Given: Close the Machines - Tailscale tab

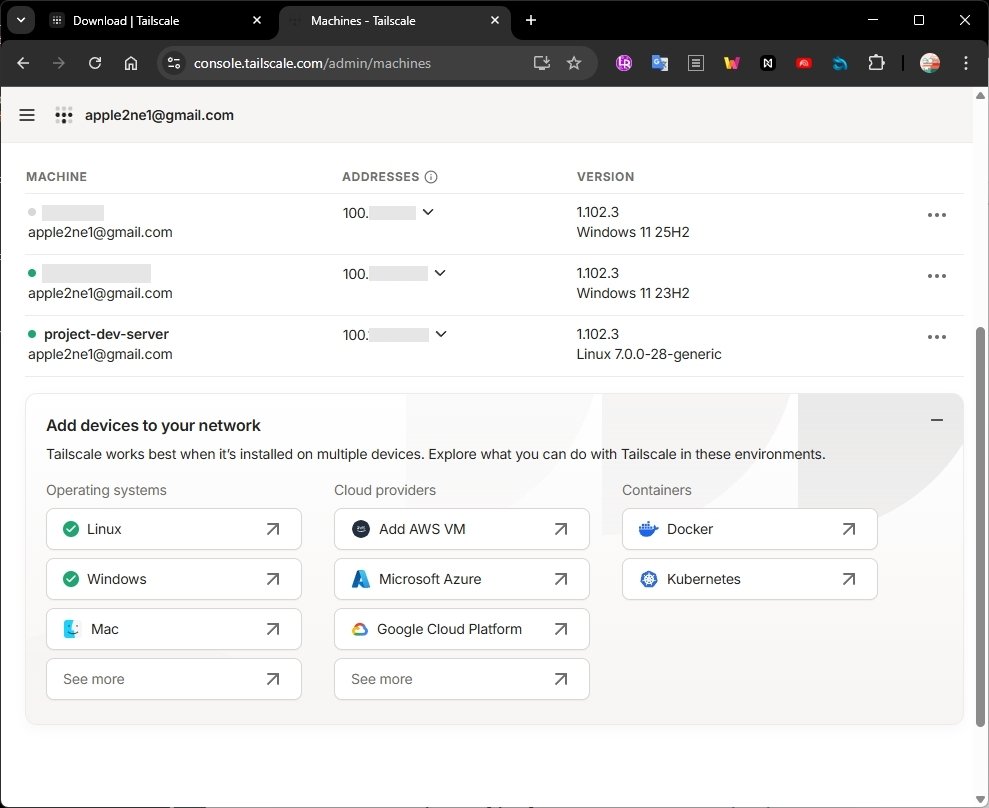Looking at the screenshot, I should point(494,20).
